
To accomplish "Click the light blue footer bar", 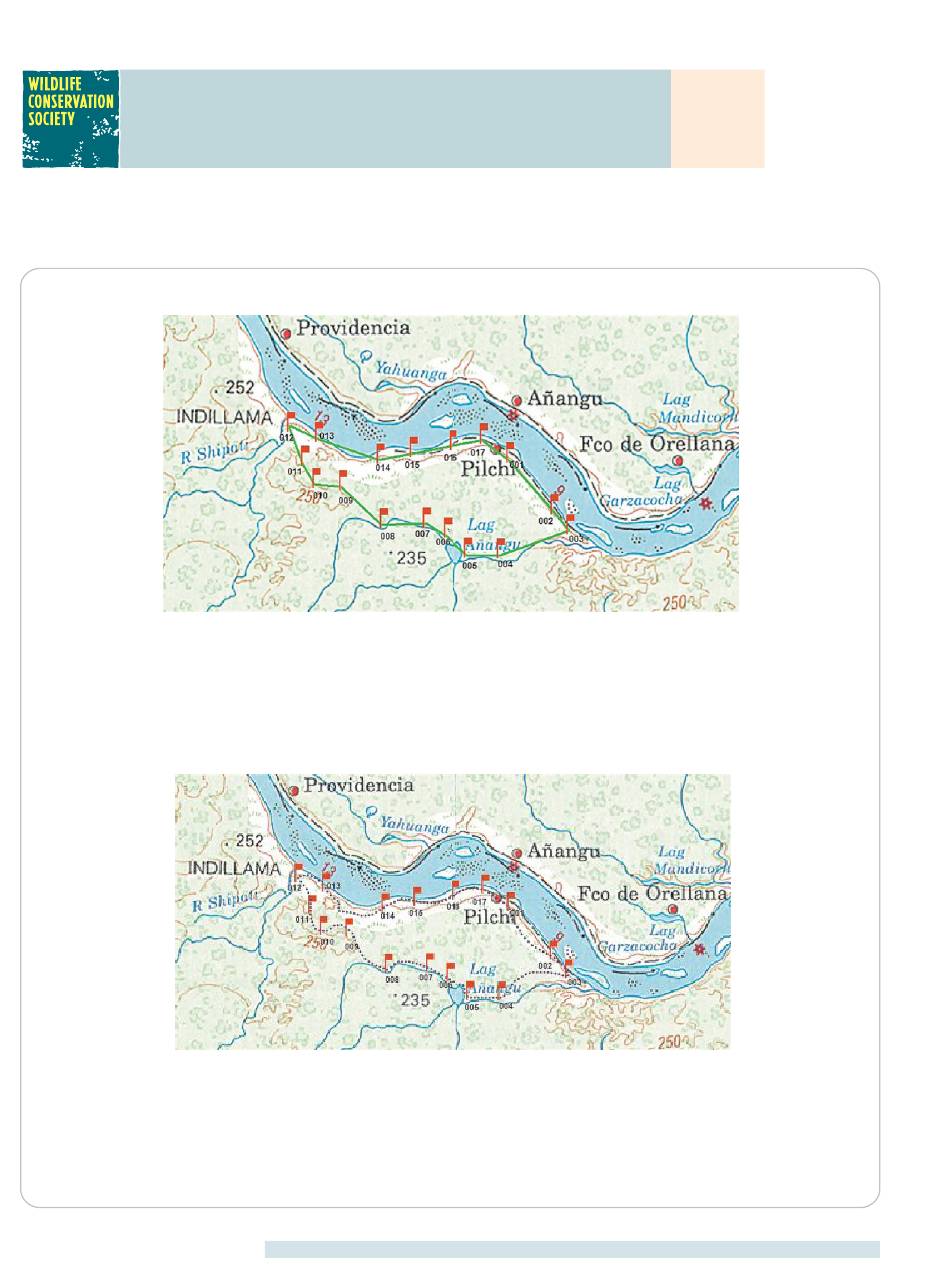I will coord(572,1249).
